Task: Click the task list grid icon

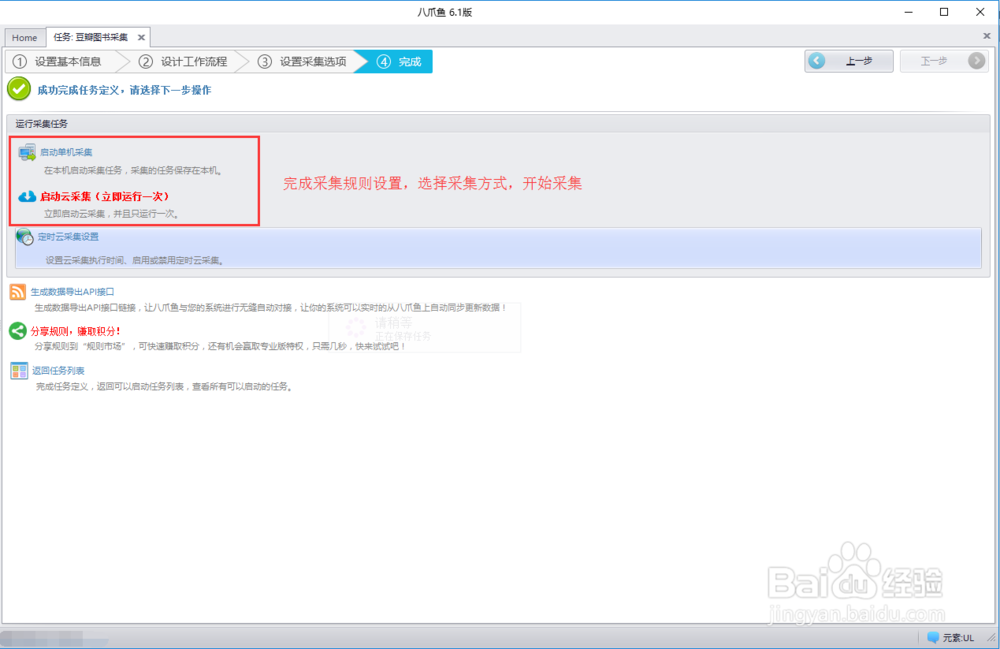Action: [x=19, y=370]
